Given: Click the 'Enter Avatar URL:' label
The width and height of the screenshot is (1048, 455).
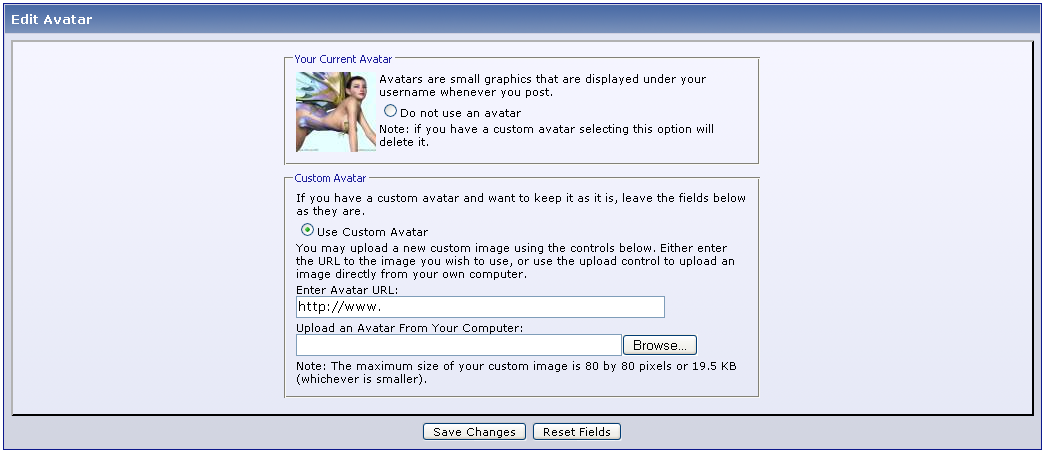Looking at the screenshot, I should (x=346, y=290).
